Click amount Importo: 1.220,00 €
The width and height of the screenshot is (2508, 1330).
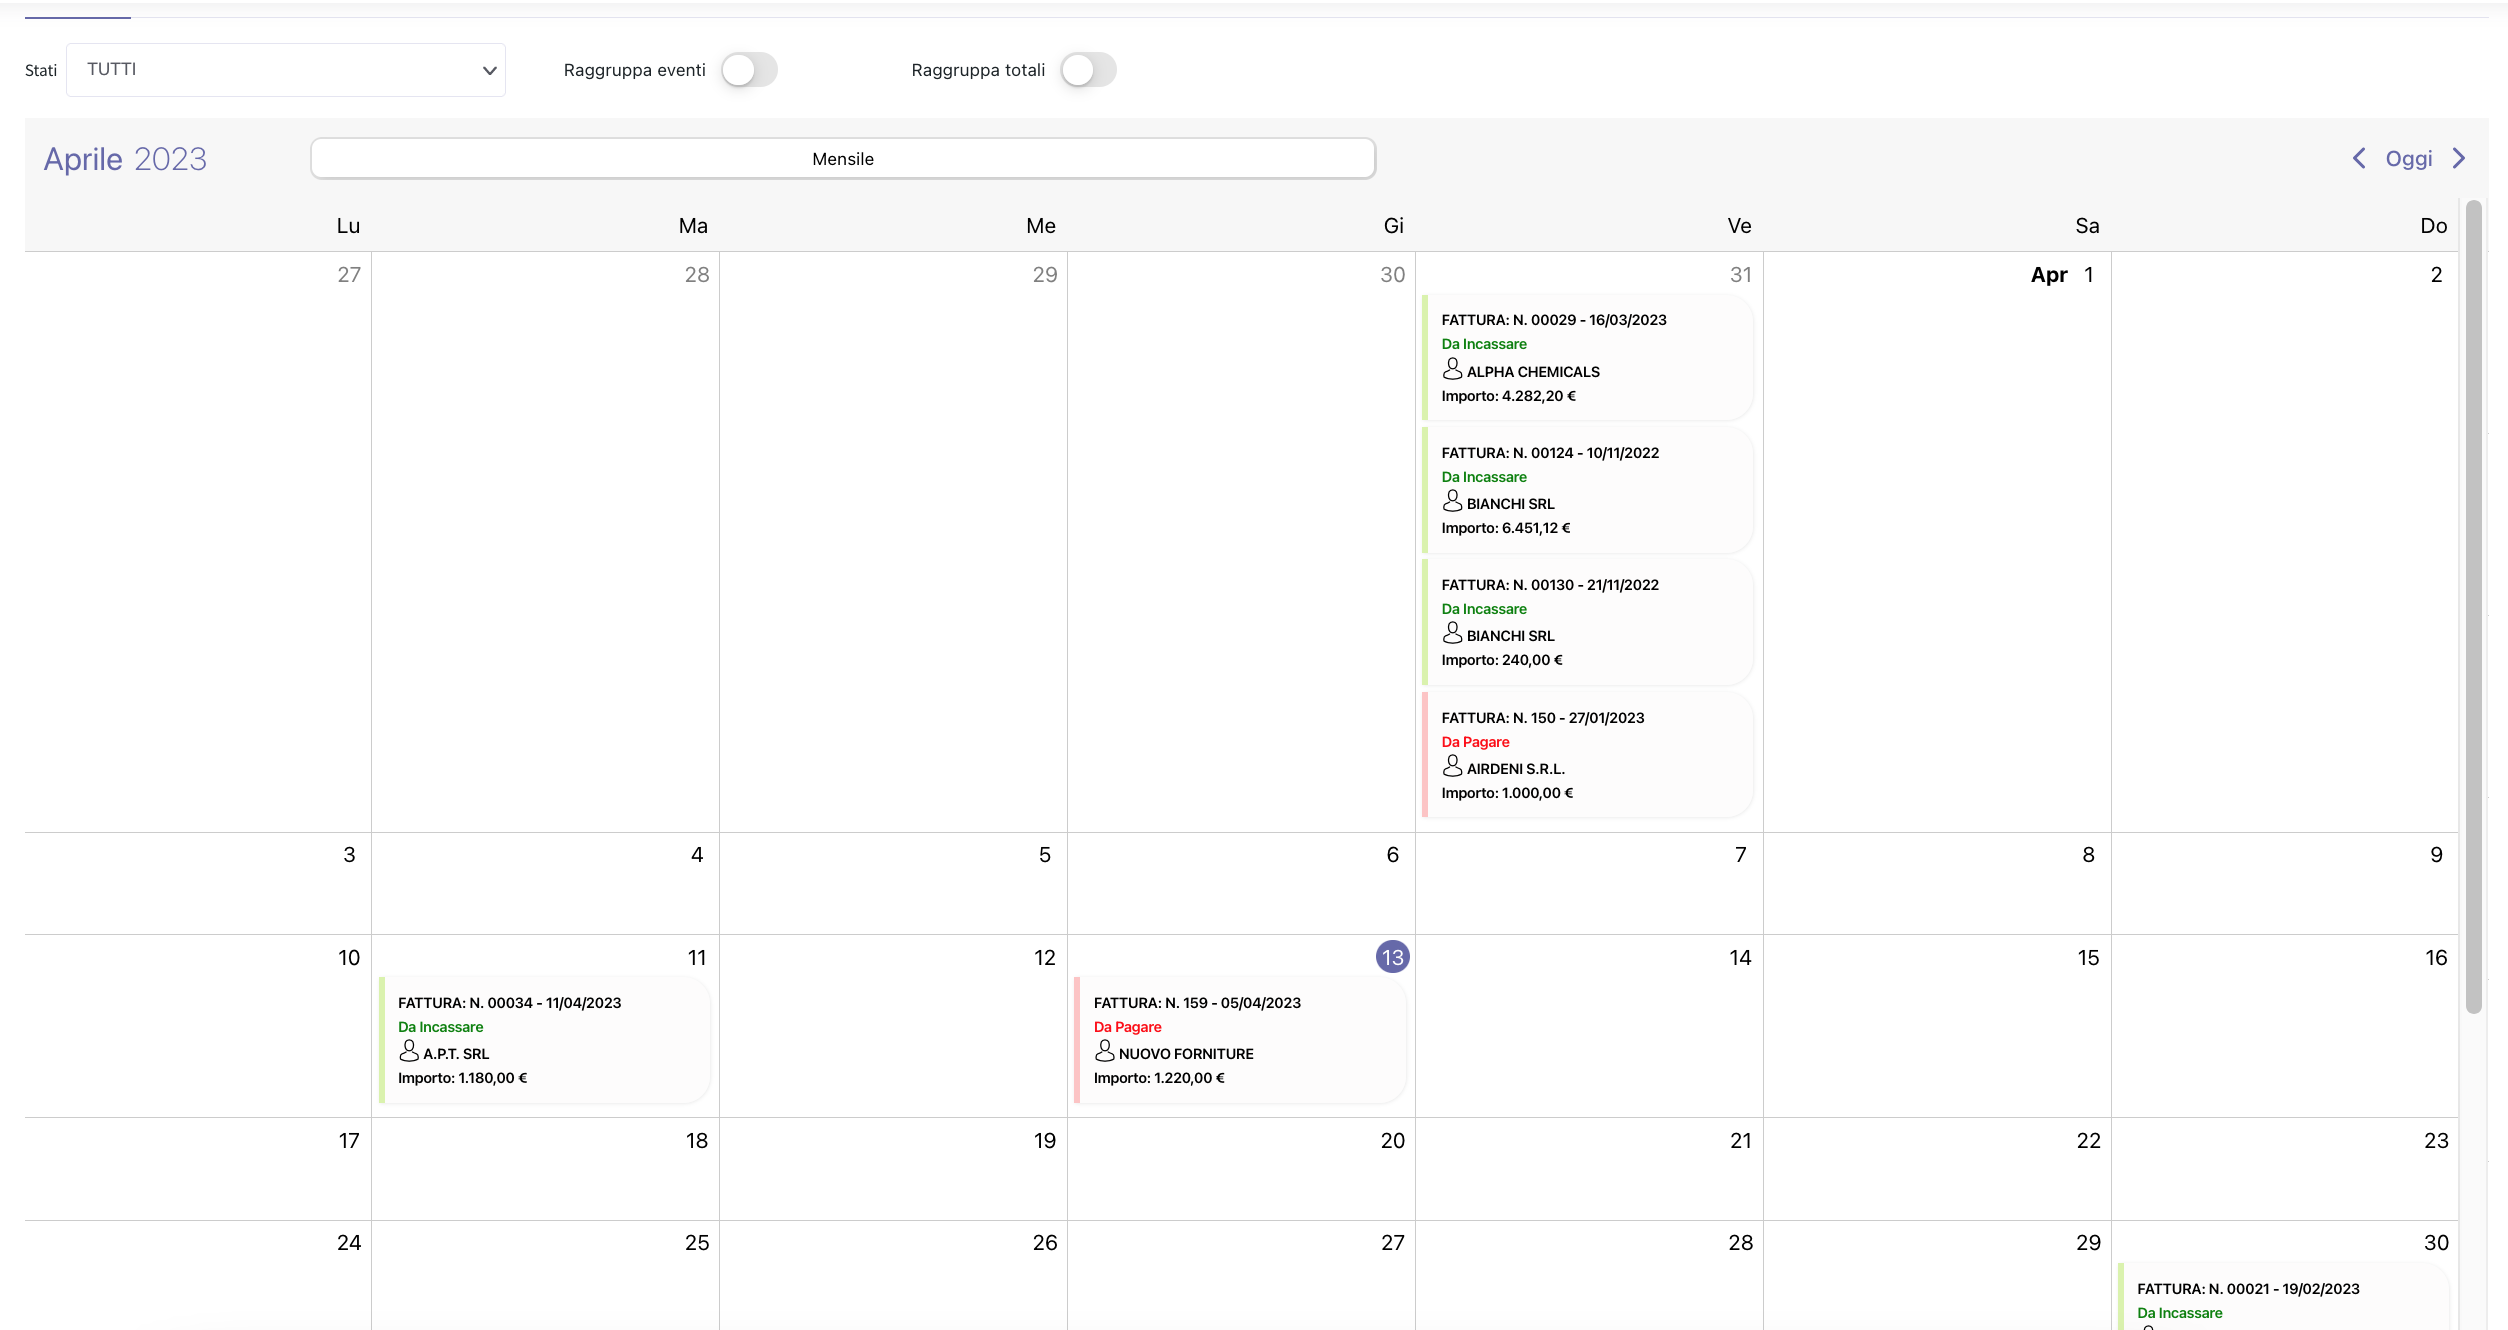click(x=1159, y=1078)
